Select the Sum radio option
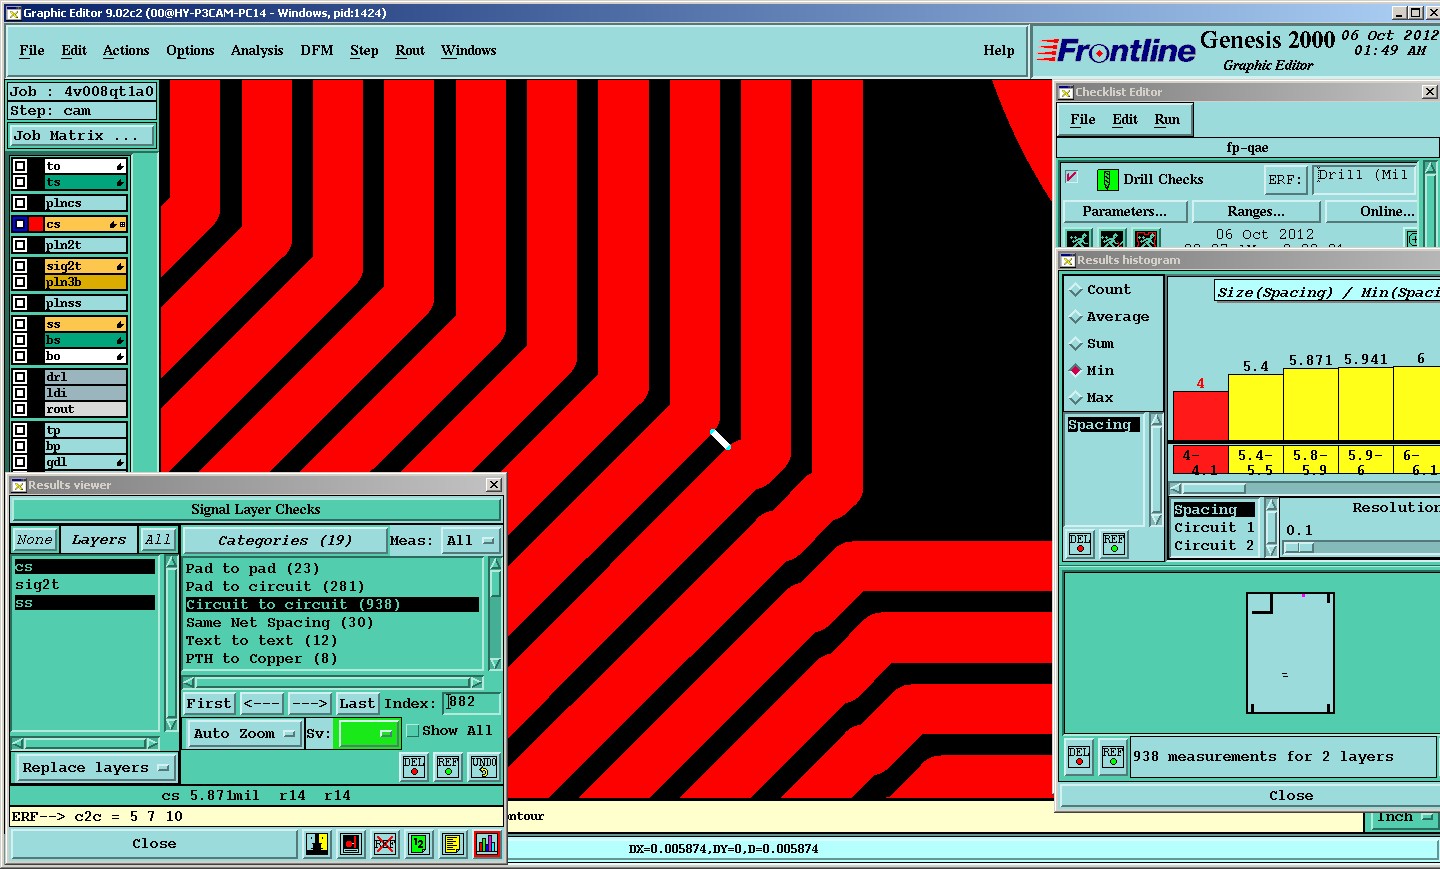The width and height of the screenshot is (1440, 869). click(x=1076, y=344)
